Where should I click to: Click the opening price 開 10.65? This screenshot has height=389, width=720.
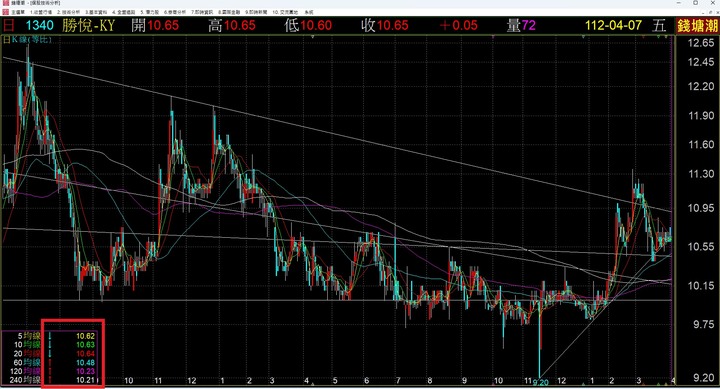tap(155, 25)
